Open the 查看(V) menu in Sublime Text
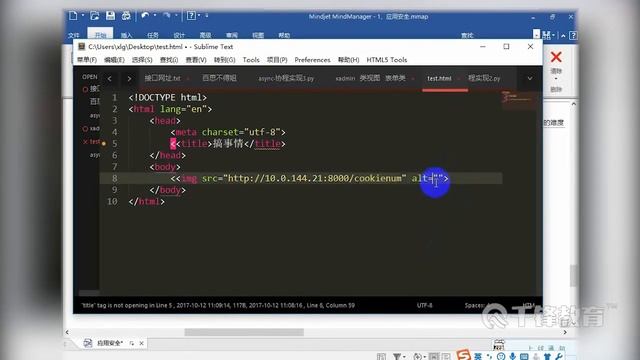 coord(196,60)
